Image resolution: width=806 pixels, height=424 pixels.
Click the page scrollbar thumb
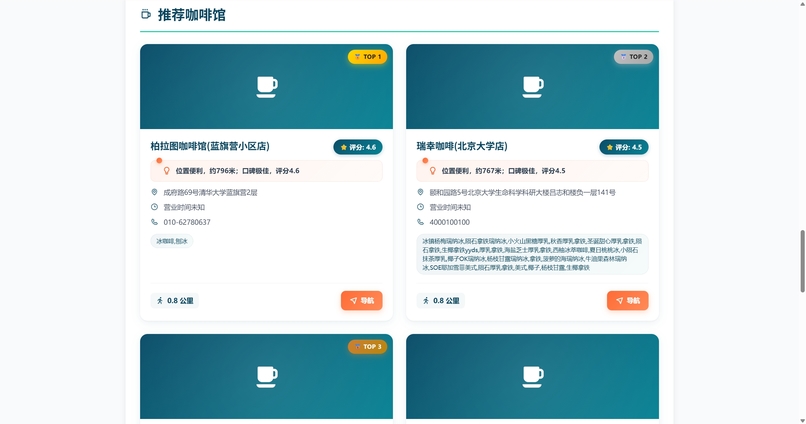tap(802, 261)
